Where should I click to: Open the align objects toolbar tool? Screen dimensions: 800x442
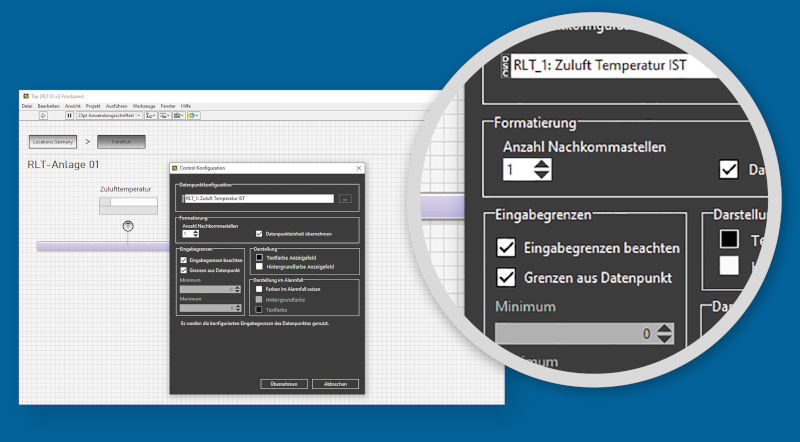coord(149,116)
